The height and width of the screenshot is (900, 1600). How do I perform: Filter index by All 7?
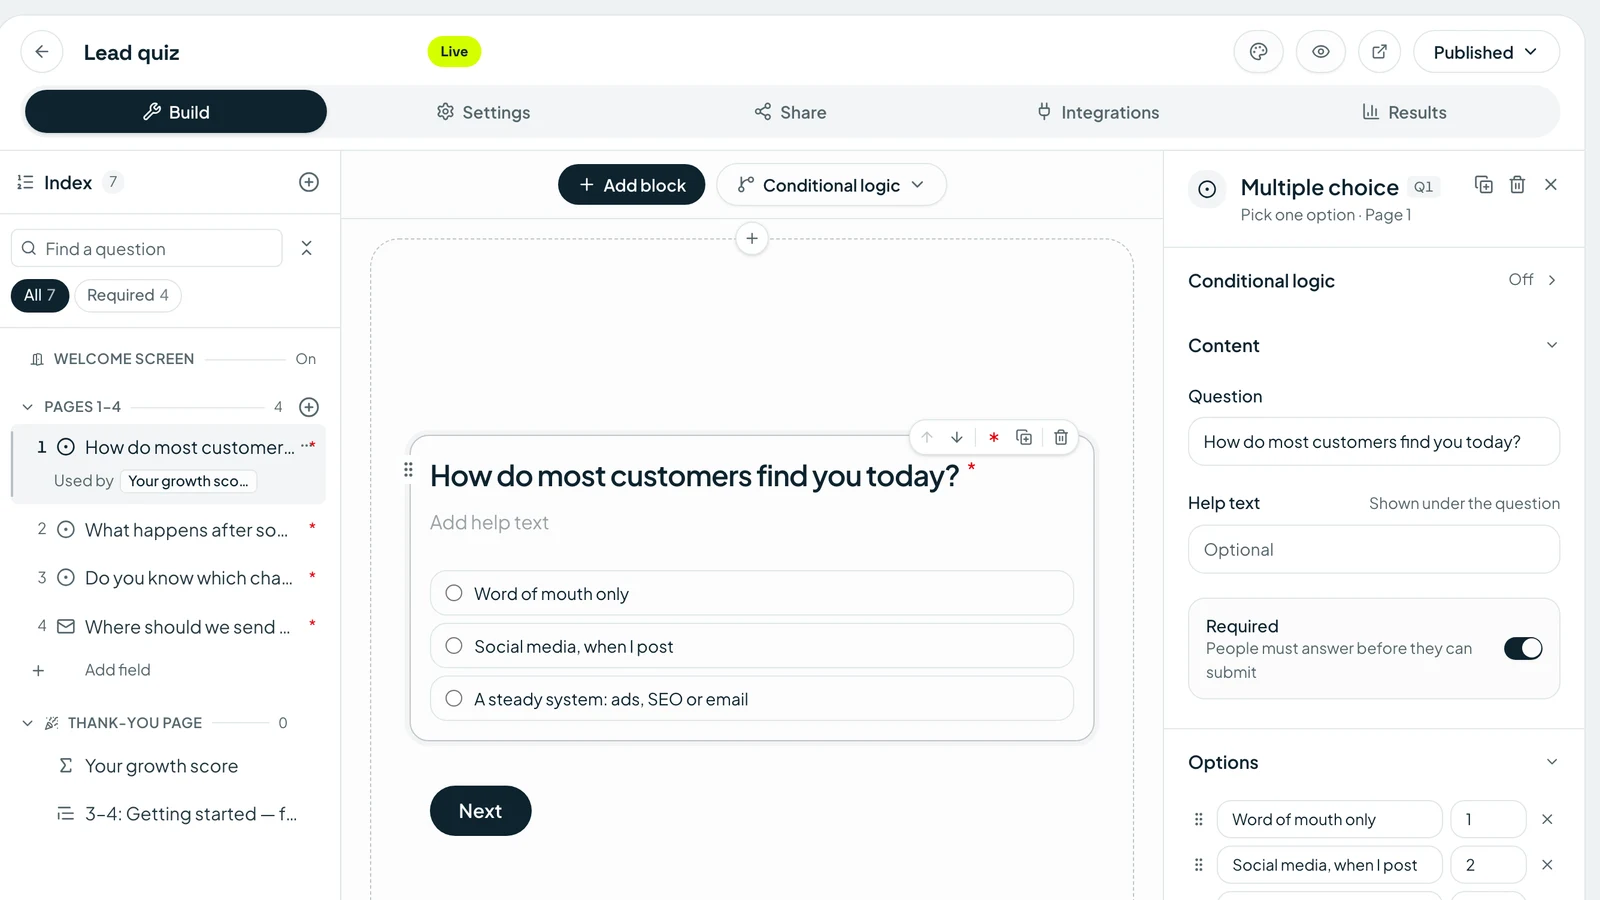(40, 295)
